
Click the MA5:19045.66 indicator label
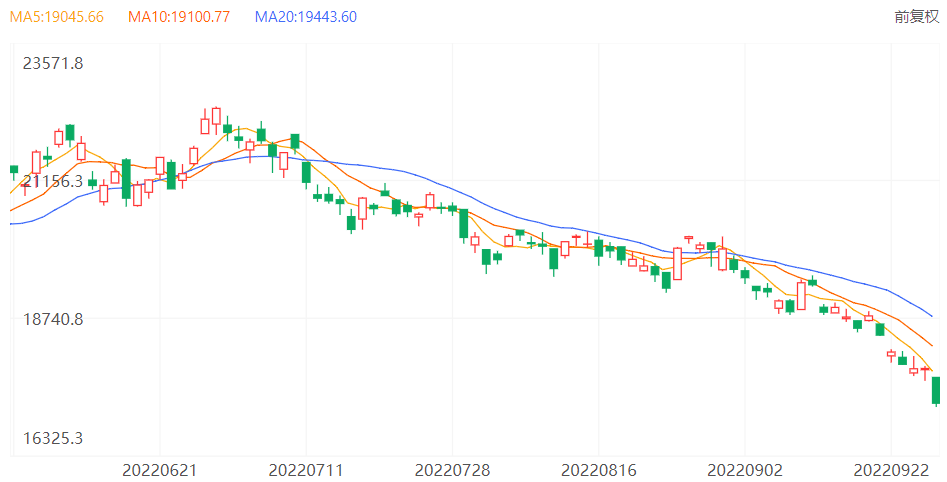click(57, 17)
